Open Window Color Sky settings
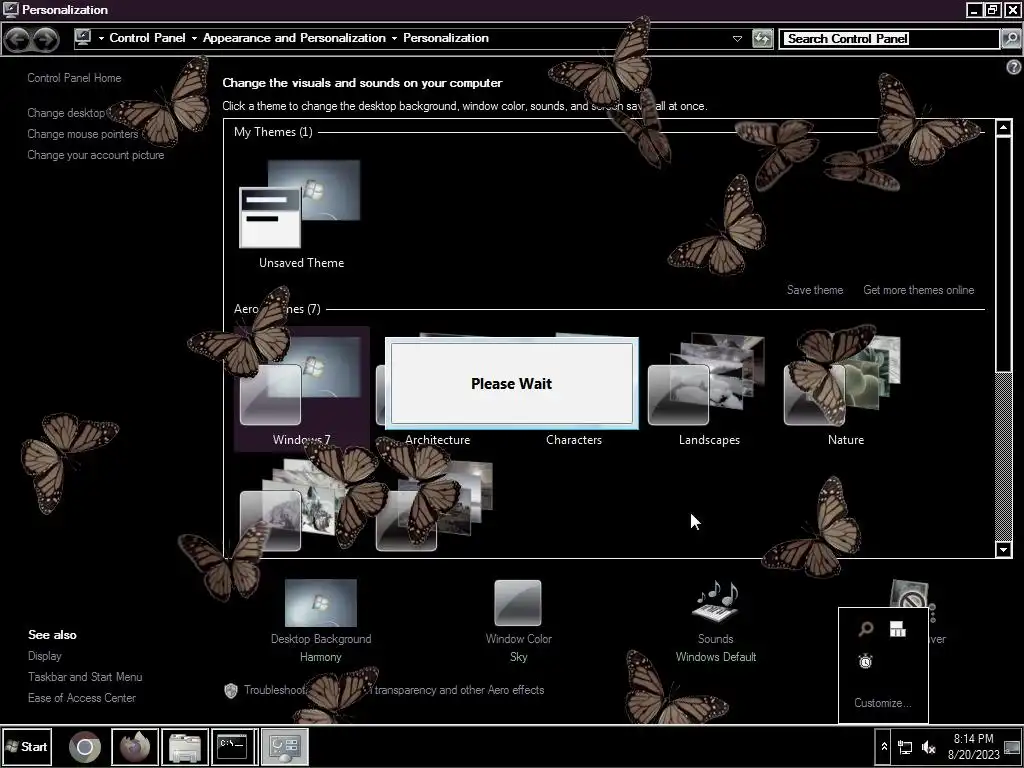Image resolution: width=1024 pixels, height=768 pixels. [518, 620]
